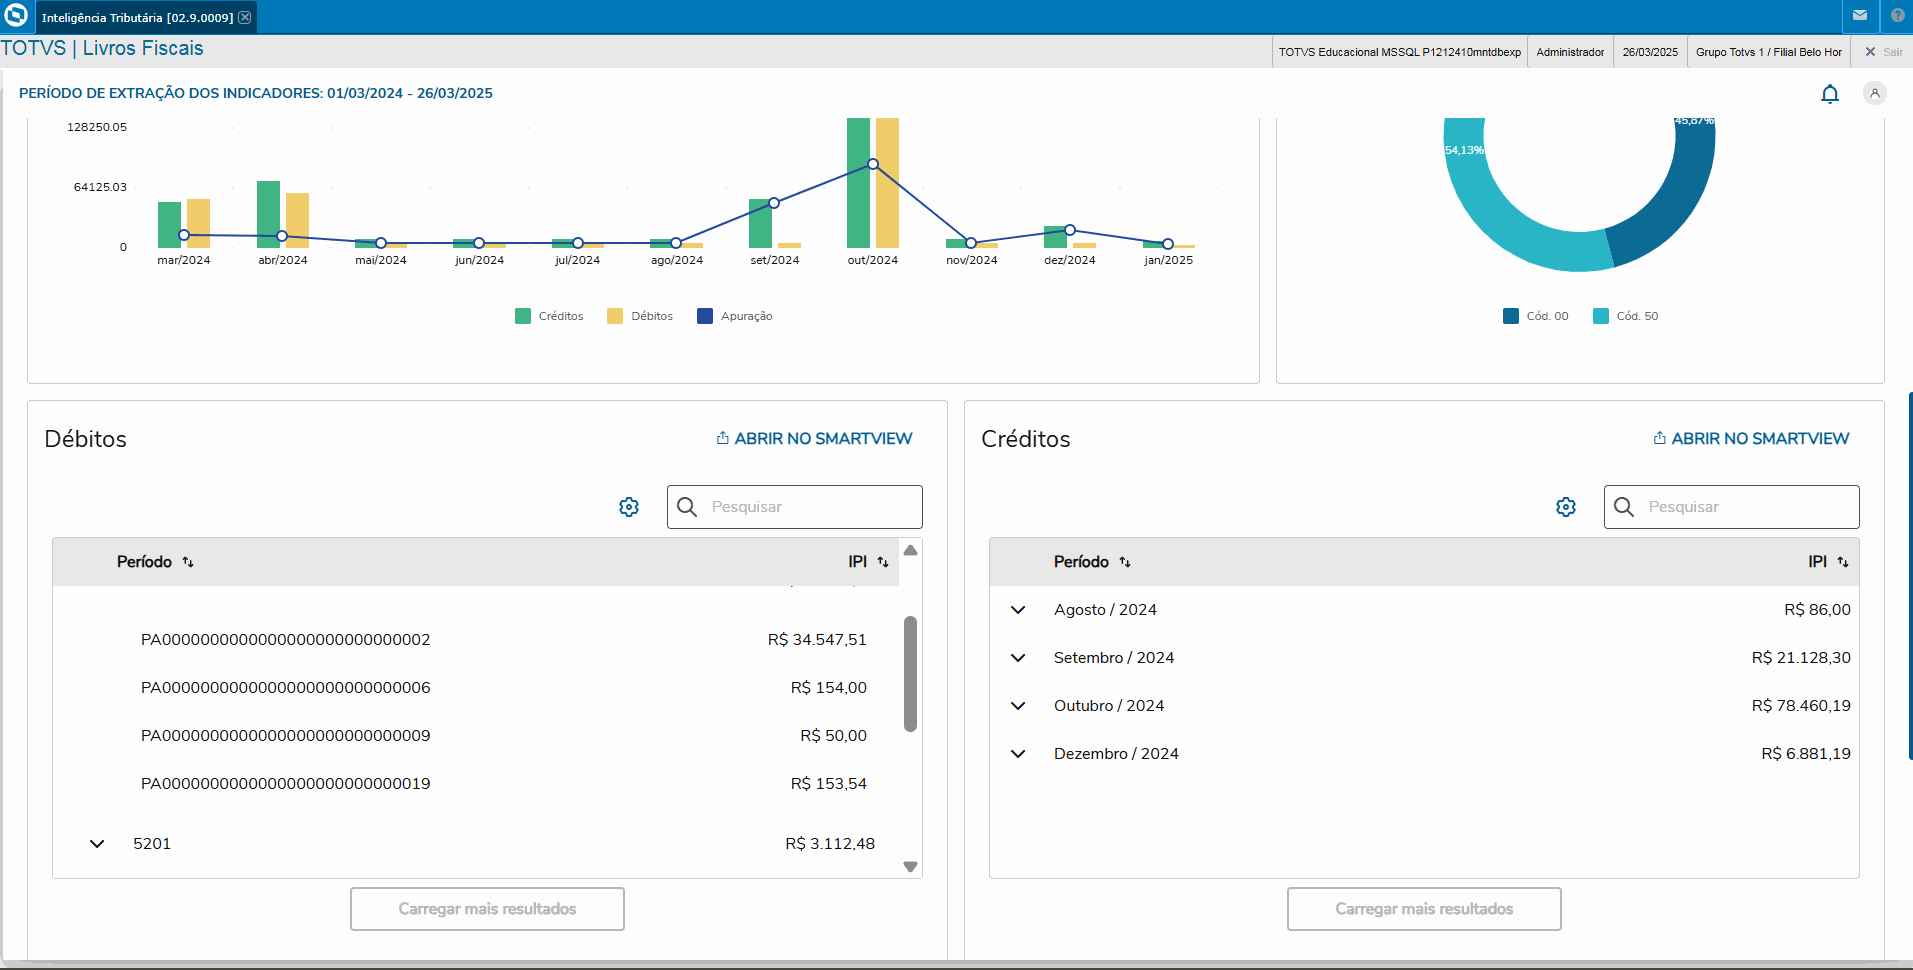Click the Créditos search magnifier icon
Image resolution: width=1913 pixels, height=970 pixels.
pos(1624,507)
